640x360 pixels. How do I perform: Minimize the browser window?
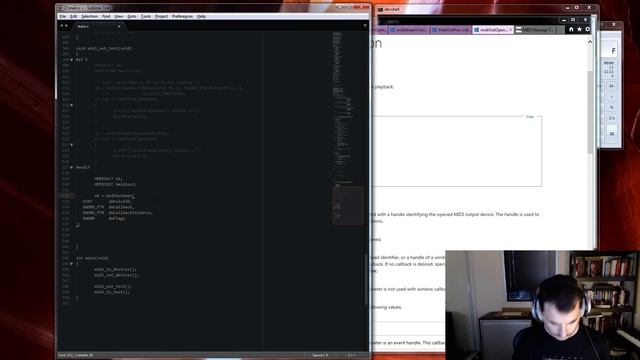pos(564,20)
